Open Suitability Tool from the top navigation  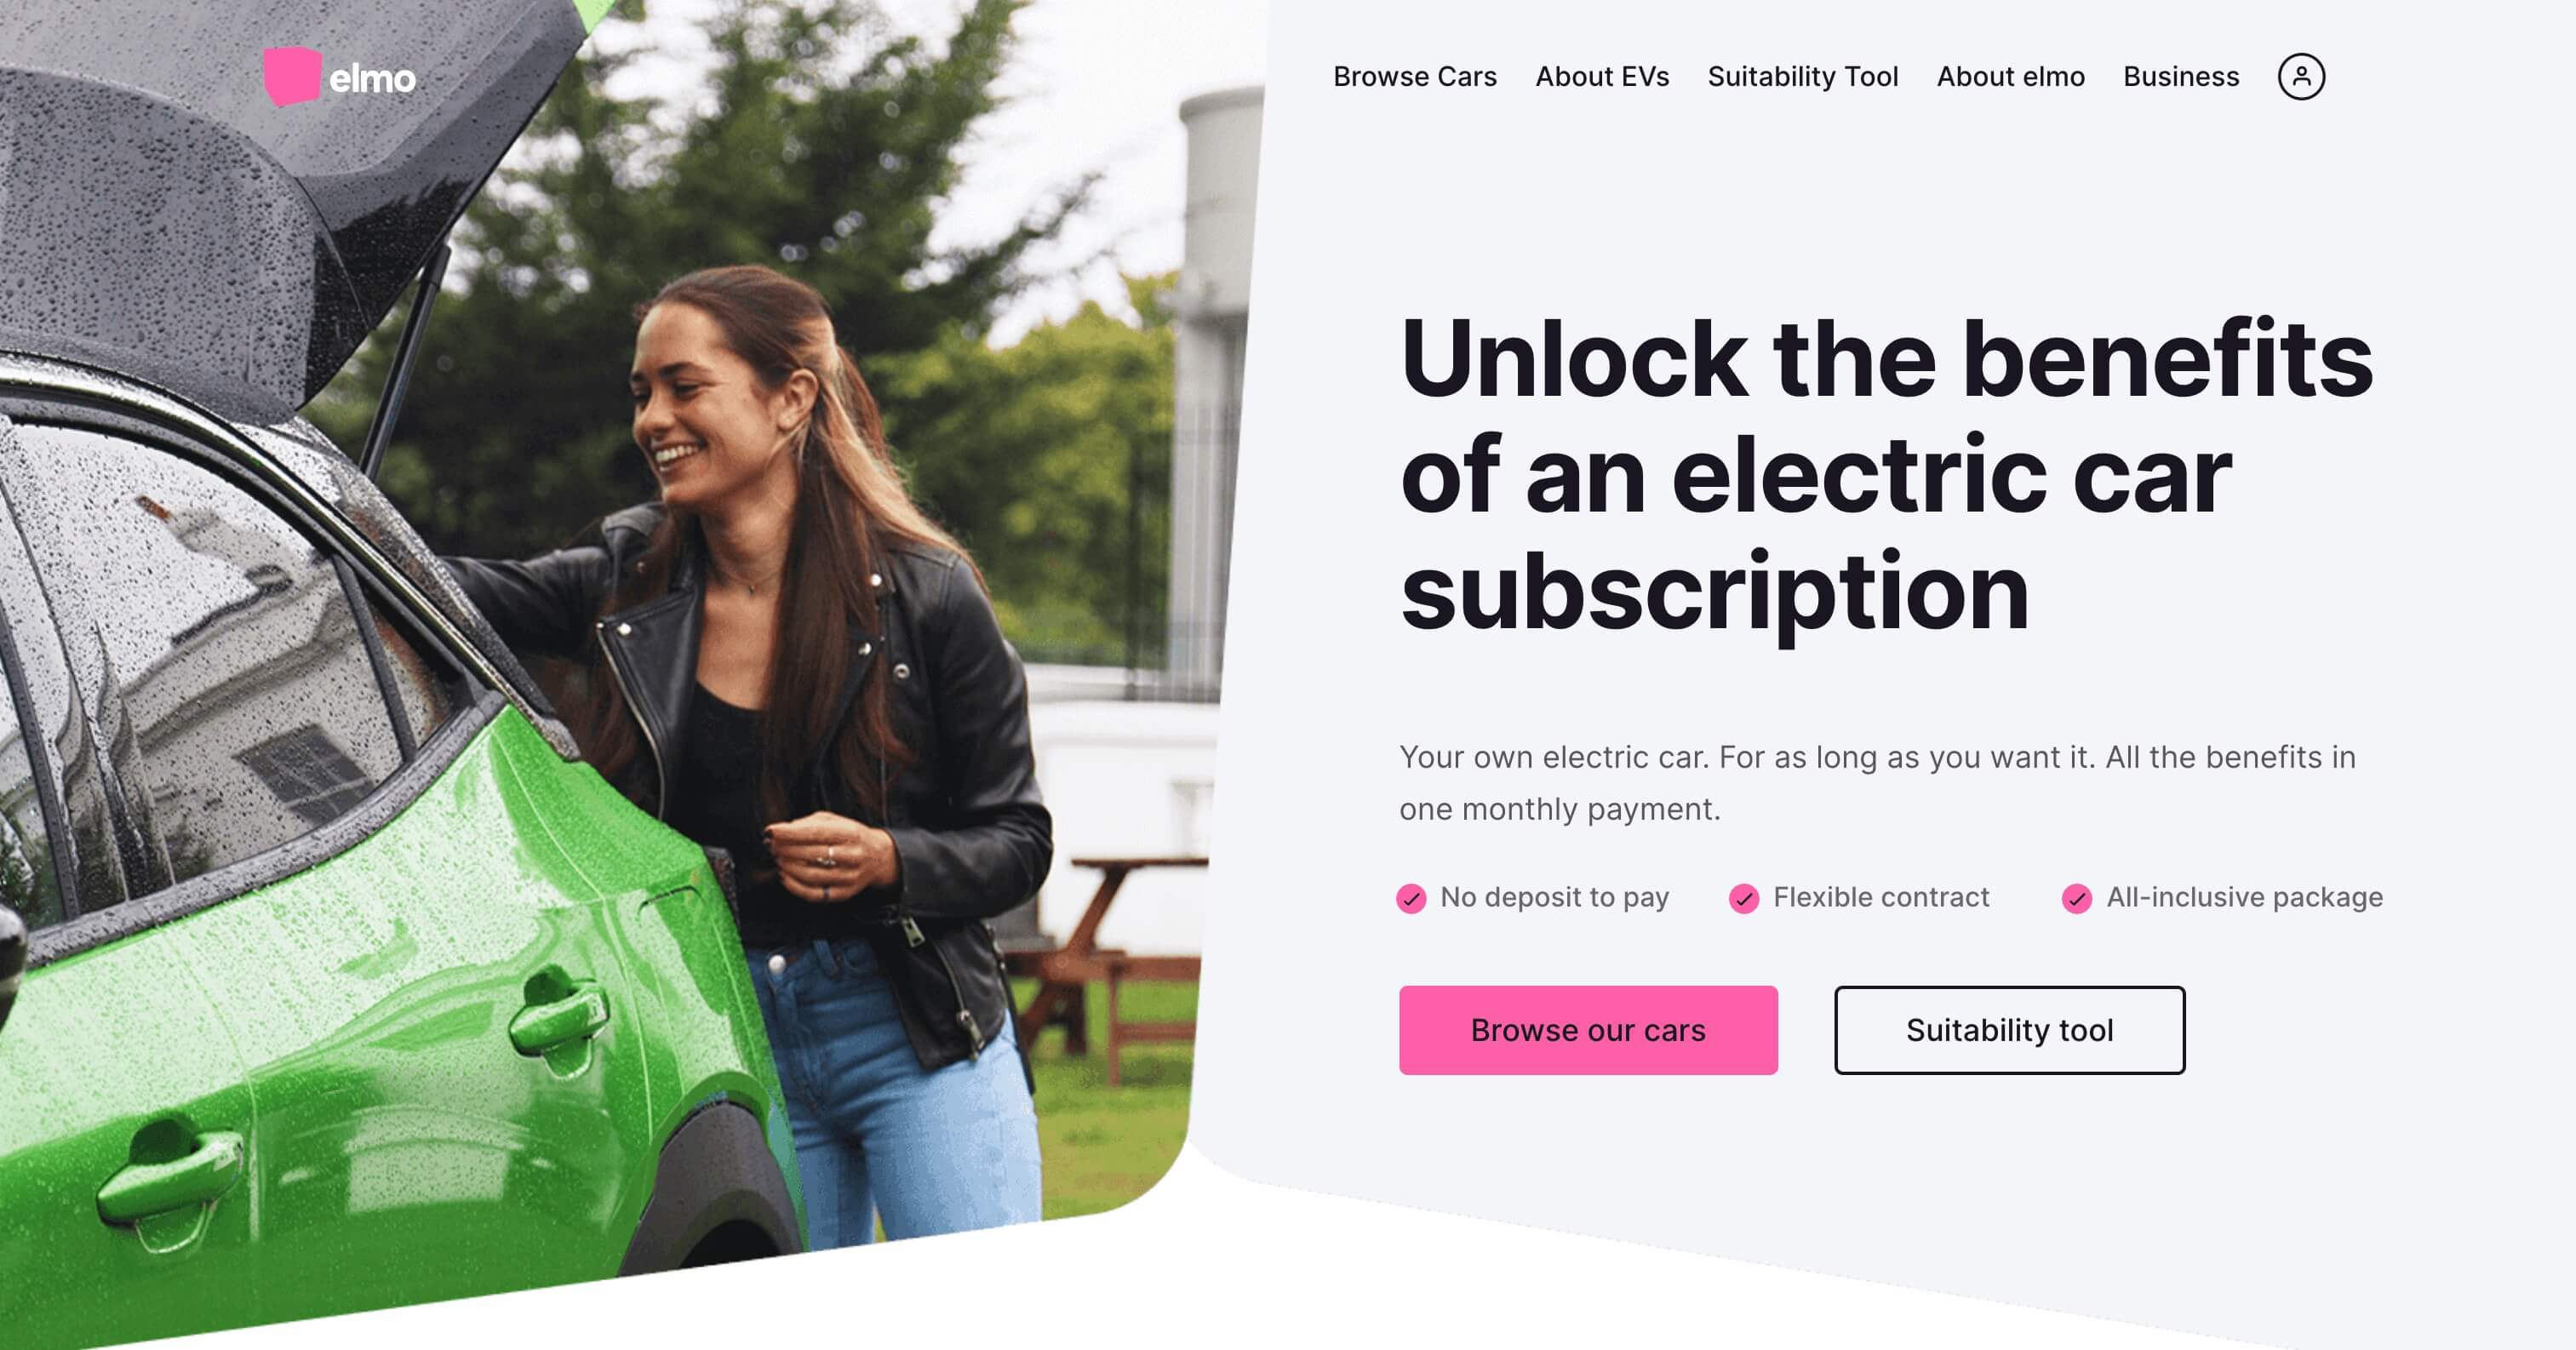click(1802, 77)
